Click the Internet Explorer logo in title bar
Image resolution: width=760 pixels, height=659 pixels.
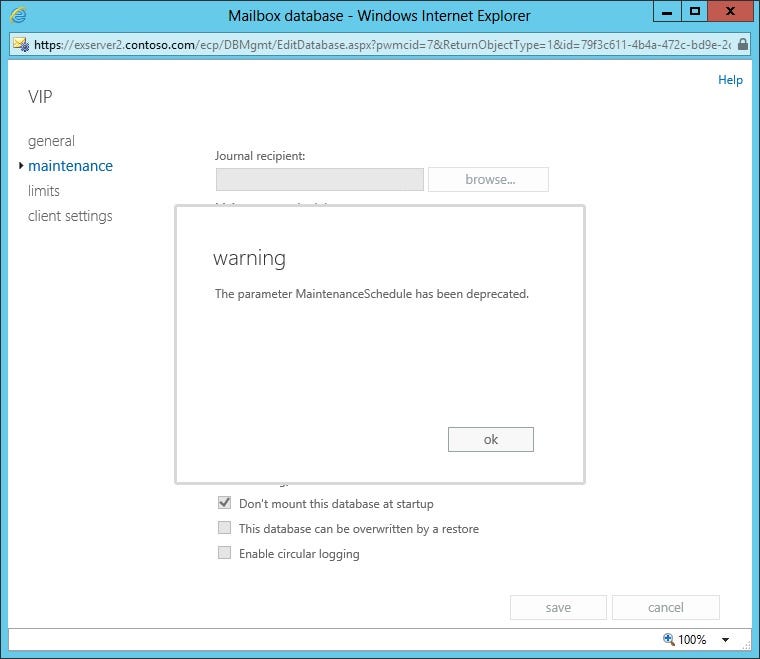tap(18, 16)
